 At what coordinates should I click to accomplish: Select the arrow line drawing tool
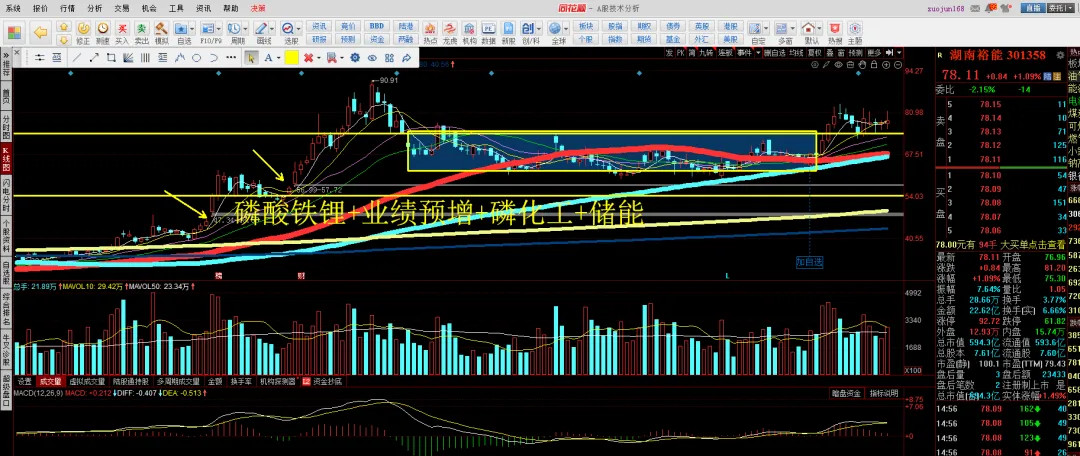click(x=94, y=58)
